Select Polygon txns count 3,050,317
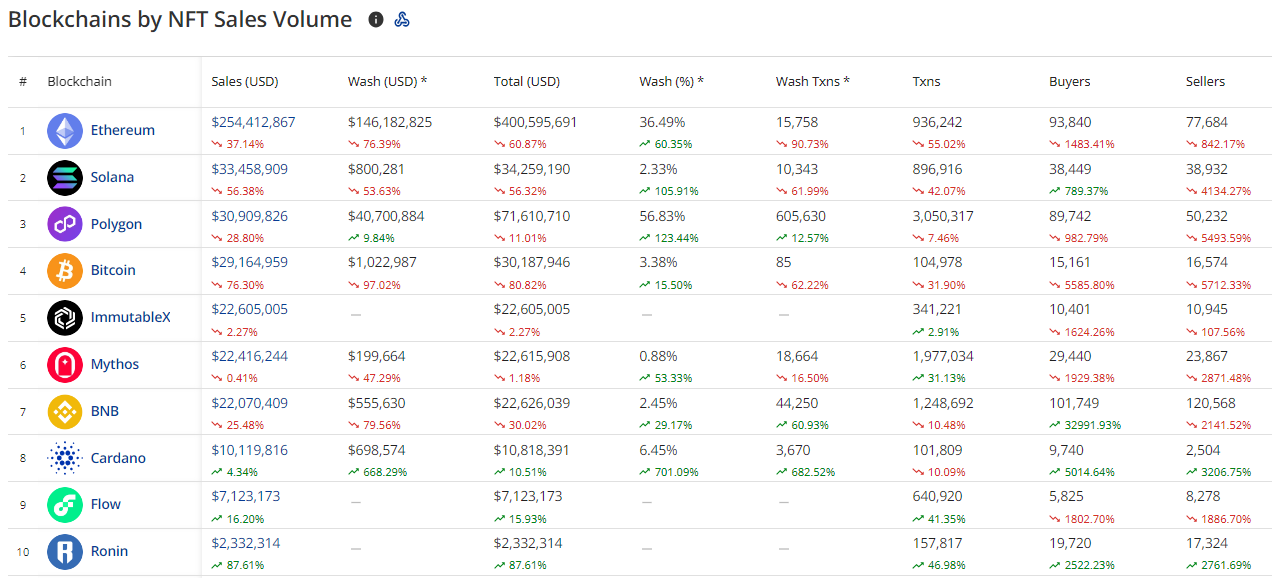The height and width of the screenshot is (578, 1272). click(x=943, y=216)
